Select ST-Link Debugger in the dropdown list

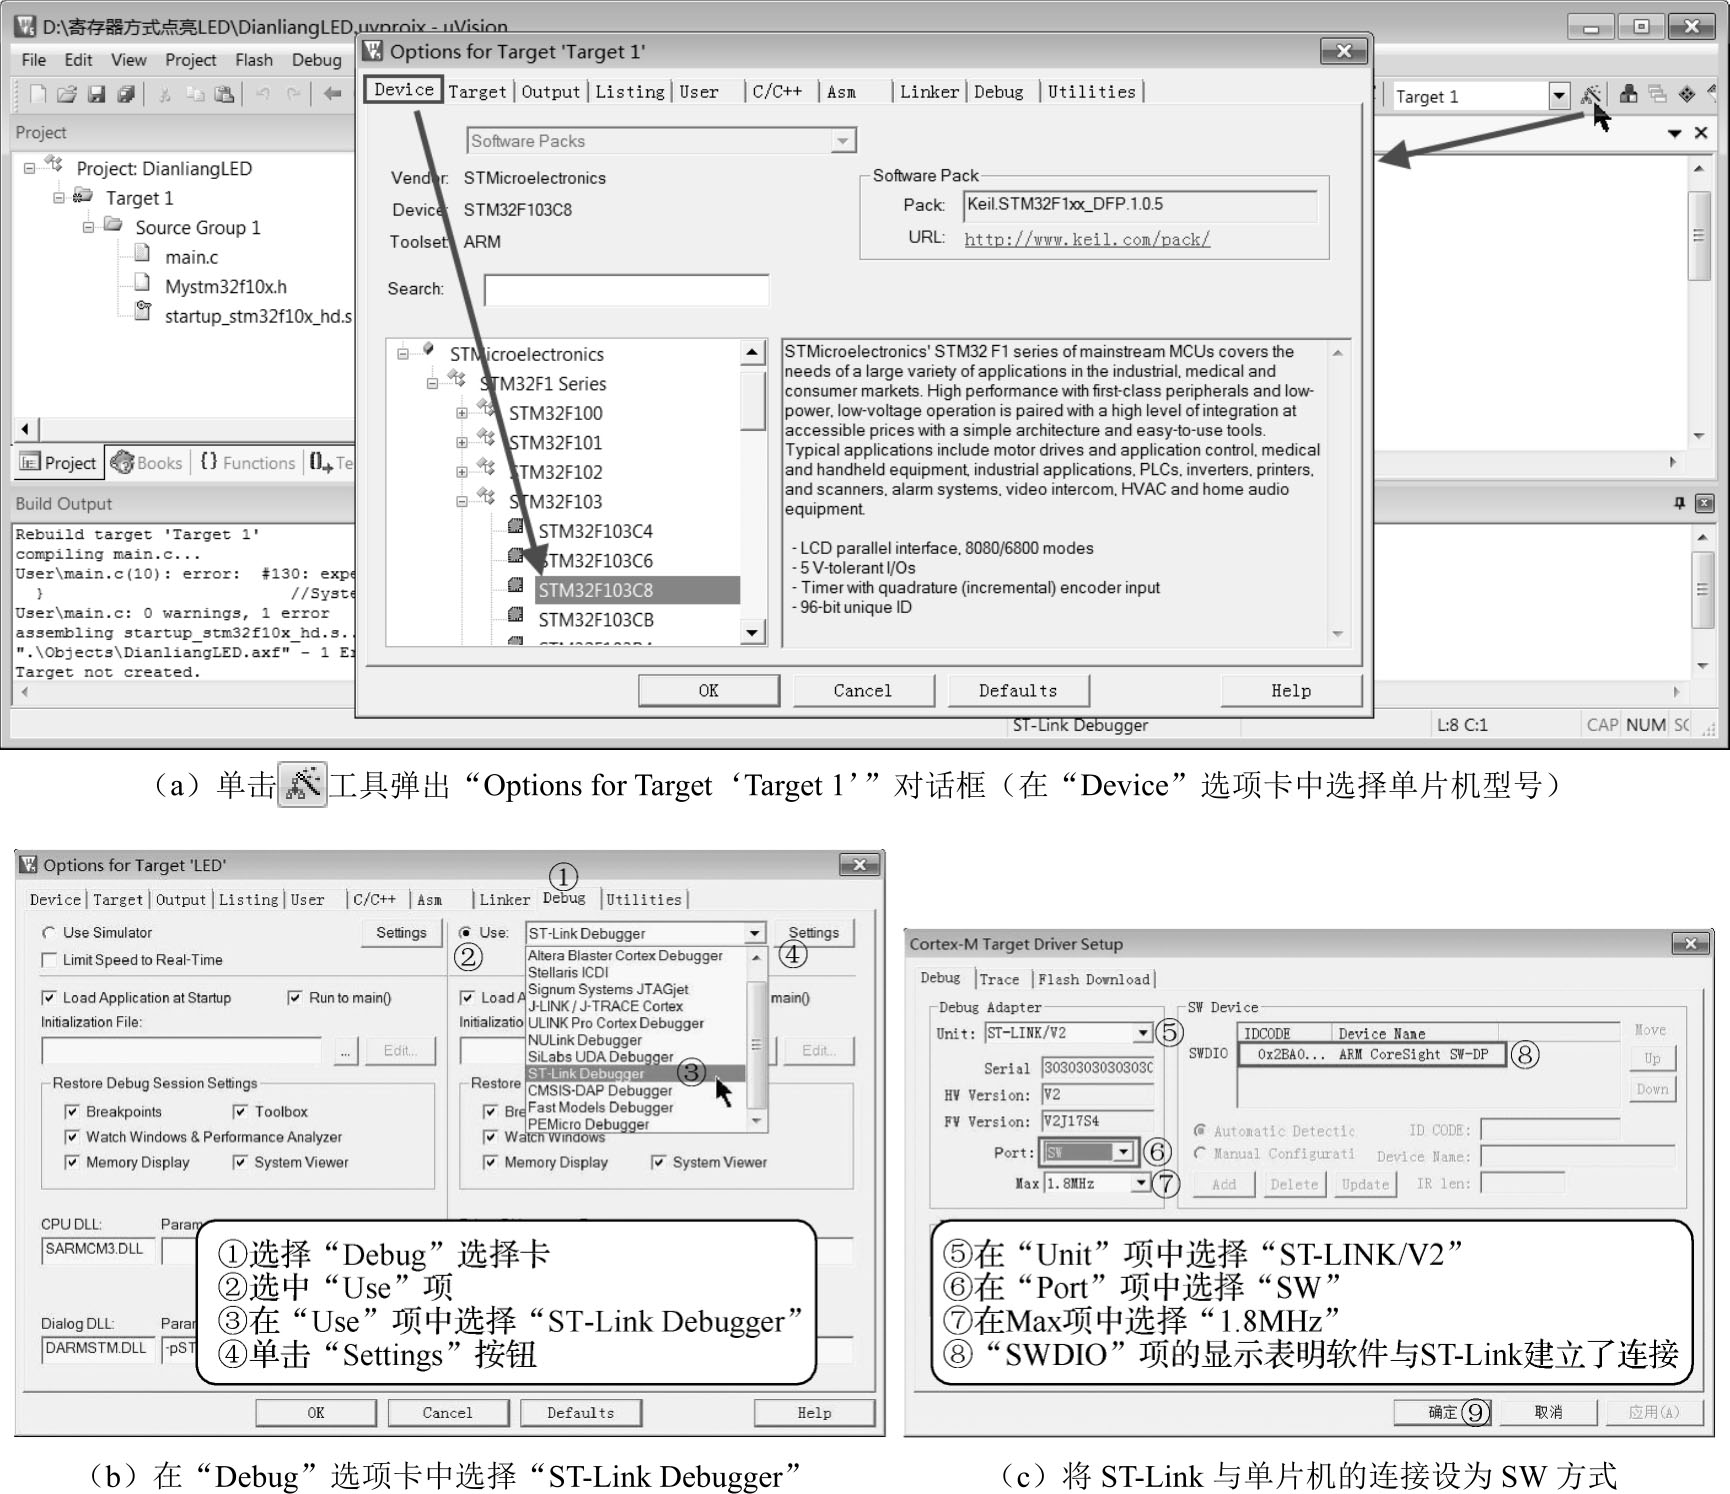coord(635,1074)
